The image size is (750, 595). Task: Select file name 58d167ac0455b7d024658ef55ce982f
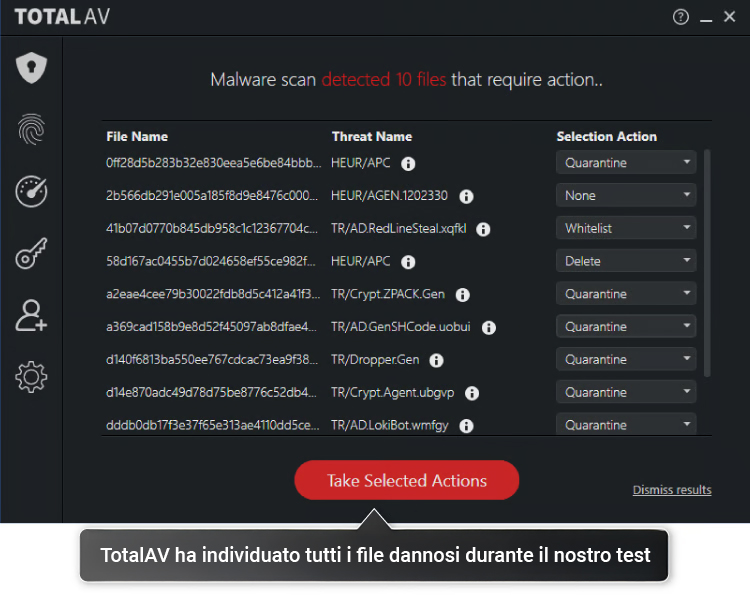(x=210, y=261)
